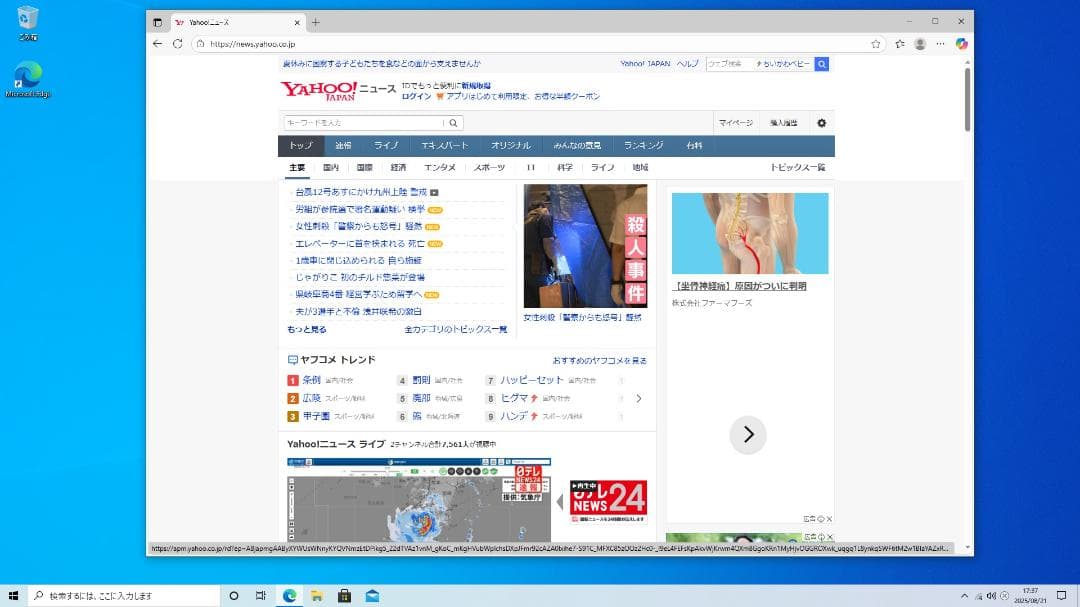Click the Yahoo search magnifier icon
This screenshot has width=1080, height=607.
coord(452,122)
